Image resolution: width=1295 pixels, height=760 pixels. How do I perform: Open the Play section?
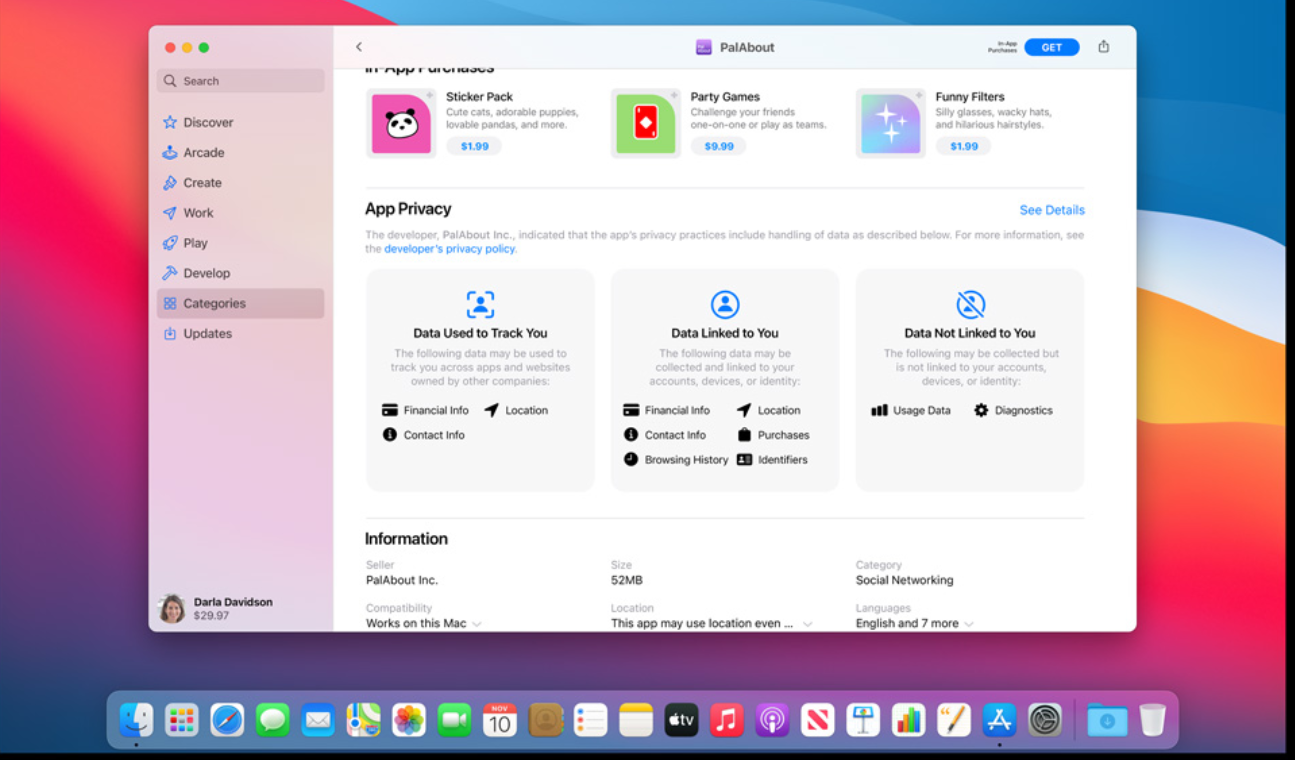pyautogui.click(x=240, y=243)
